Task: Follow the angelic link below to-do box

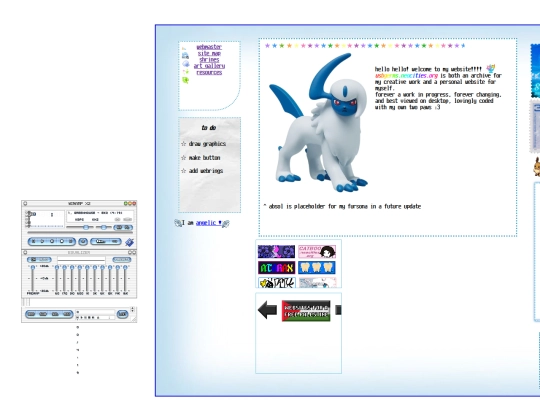Action: pos(208,223)
